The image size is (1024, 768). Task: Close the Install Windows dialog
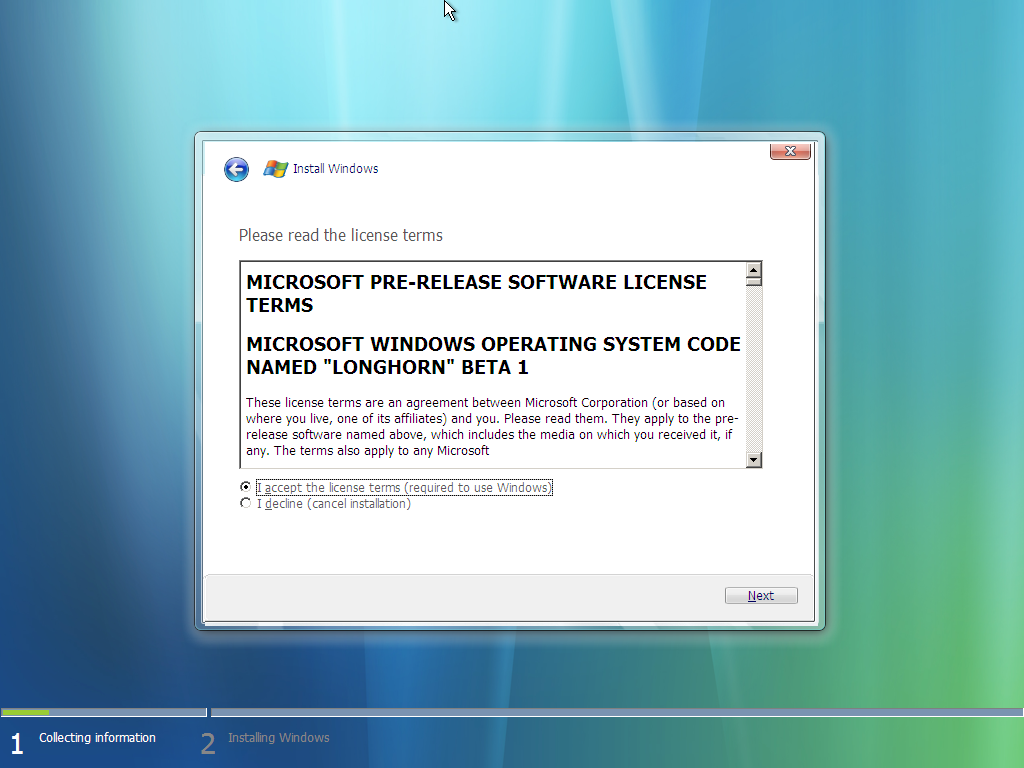[790, 151]
